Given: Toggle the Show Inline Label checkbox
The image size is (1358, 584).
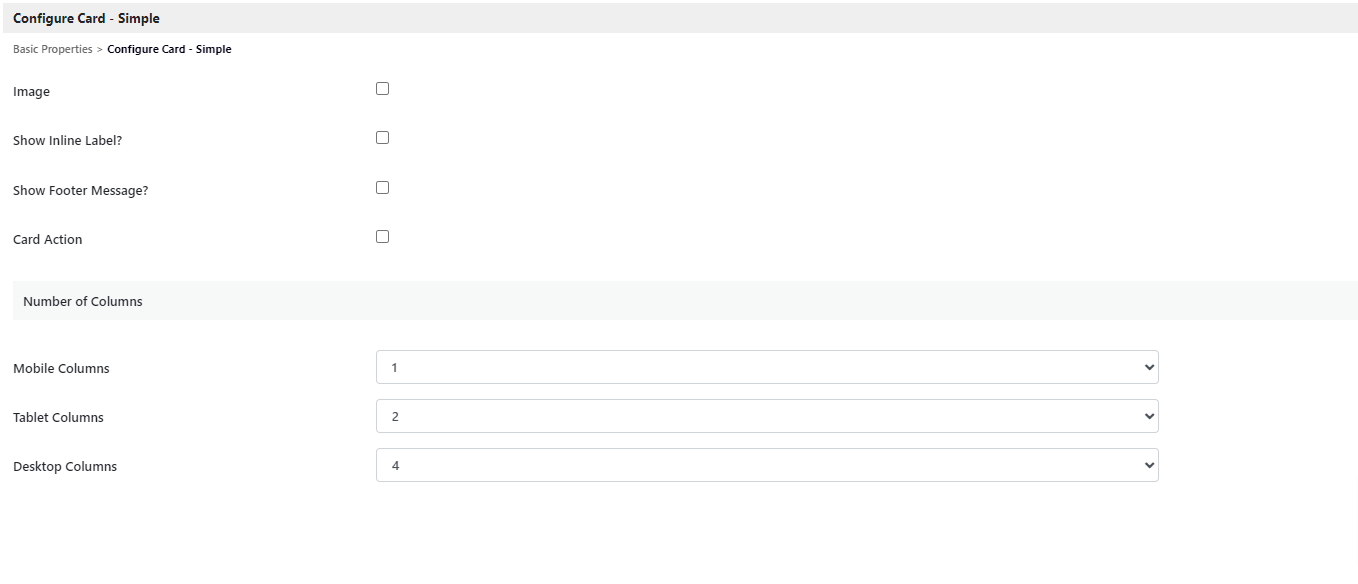Looking at the screenshot, I should pos(382,138).
